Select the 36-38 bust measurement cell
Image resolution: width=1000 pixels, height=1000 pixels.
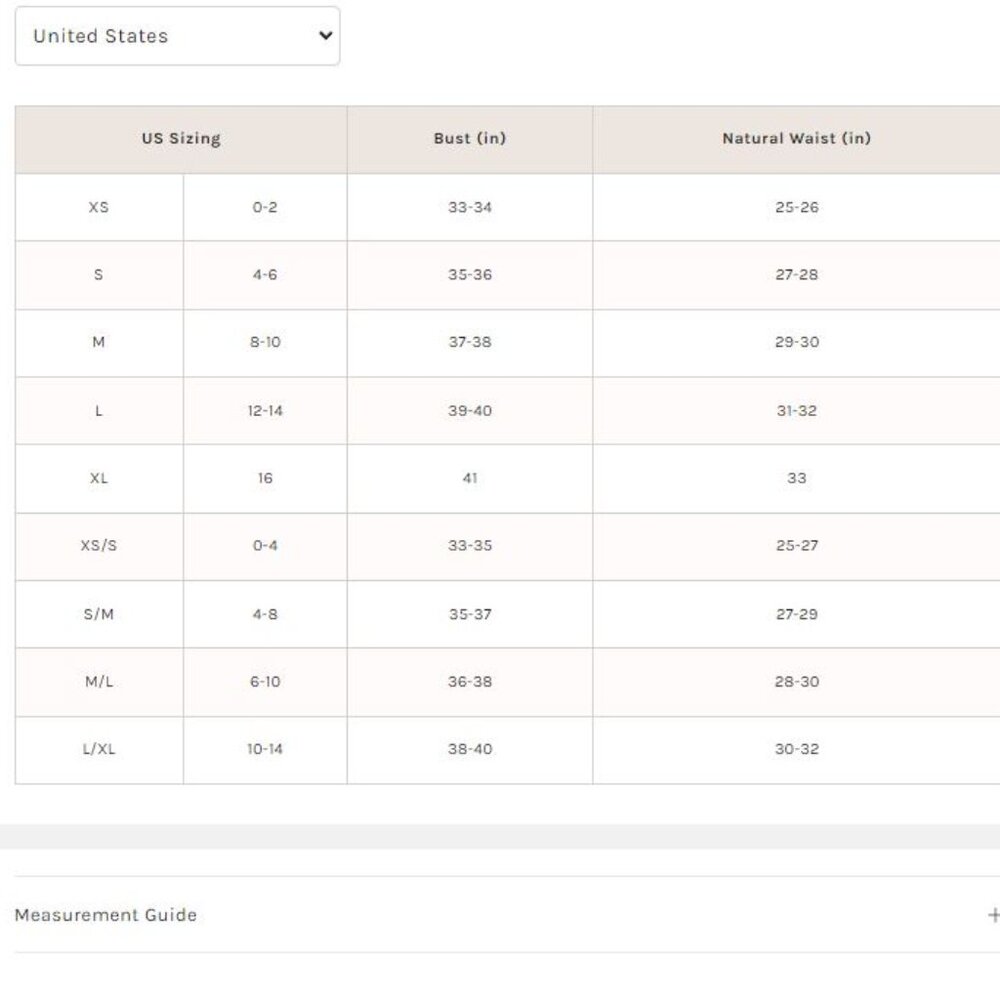(470, 682)
